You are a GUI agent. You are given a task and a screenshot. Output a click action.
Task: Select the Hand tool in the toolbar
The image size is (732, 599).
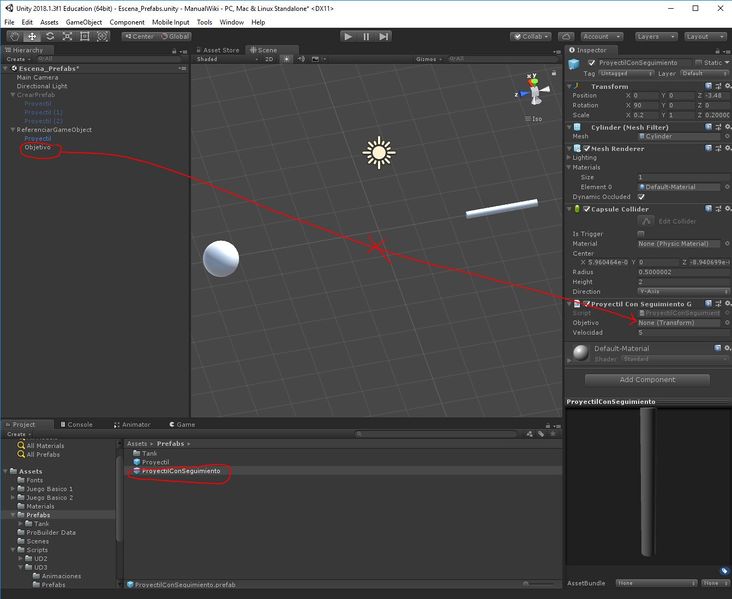coord(15,36)
